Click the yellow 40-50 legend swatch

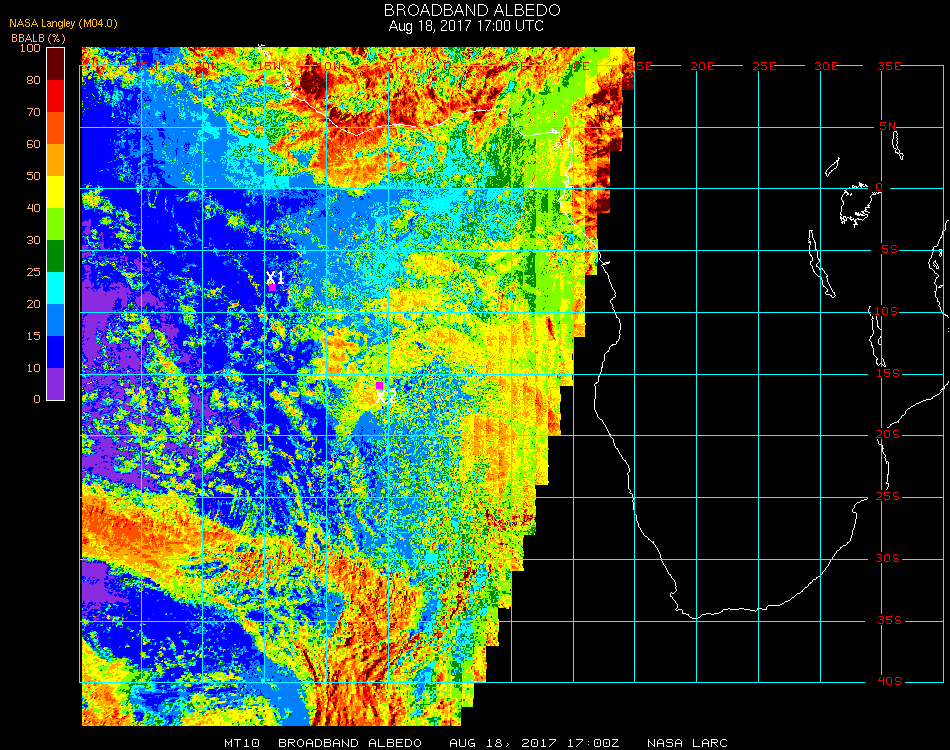tap(56, 192)
